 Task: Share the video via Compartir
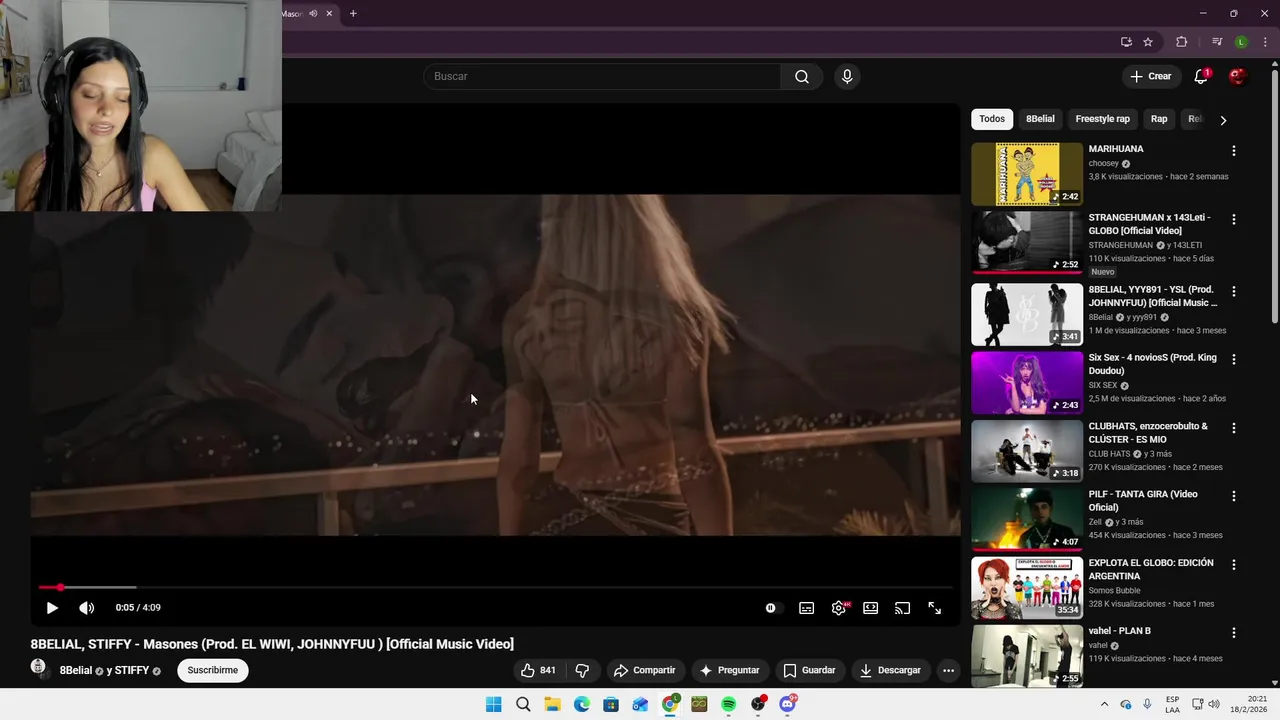pos(644,670)
